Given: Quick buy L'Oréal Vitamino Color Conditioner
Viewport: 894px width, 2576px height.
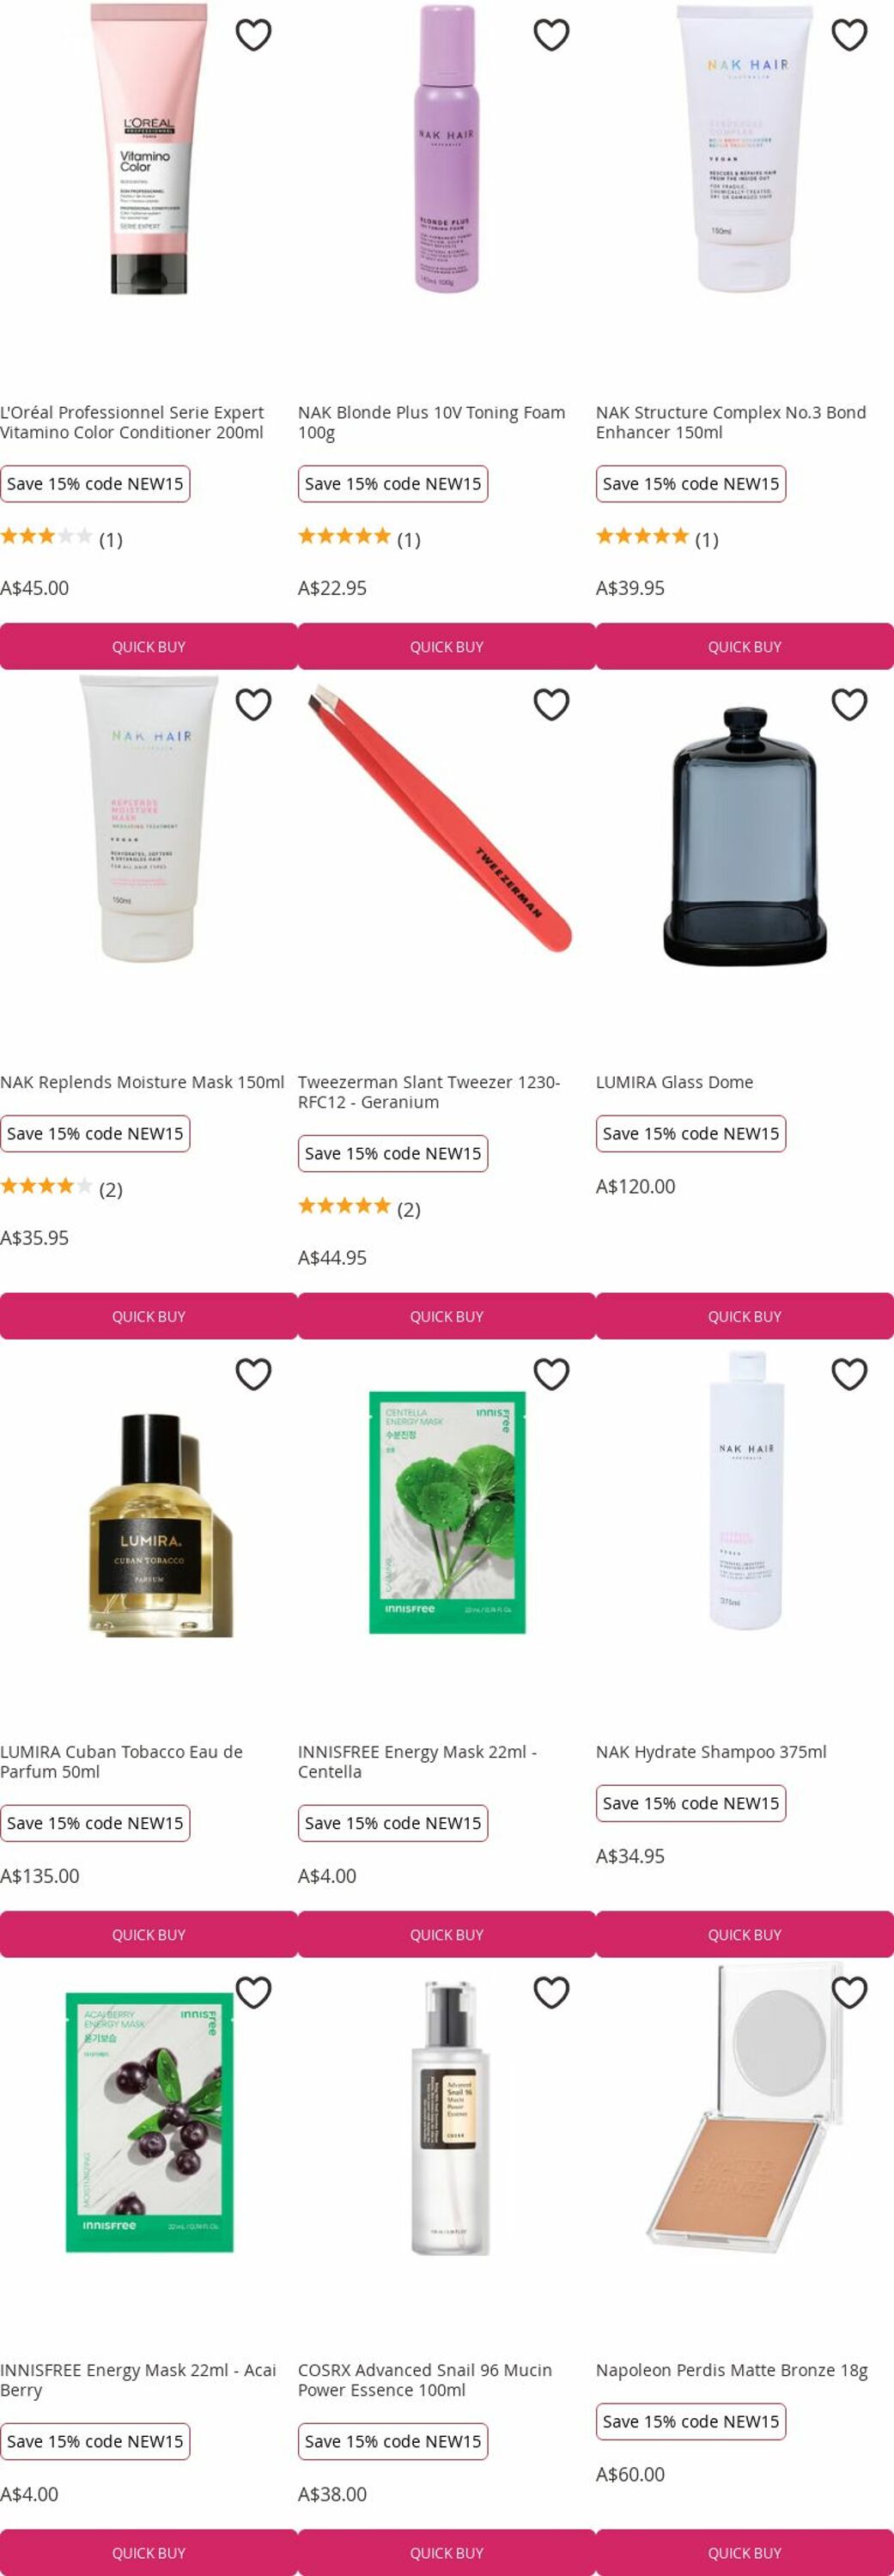Looking at the screenshot, I should [x=149, y=646].
